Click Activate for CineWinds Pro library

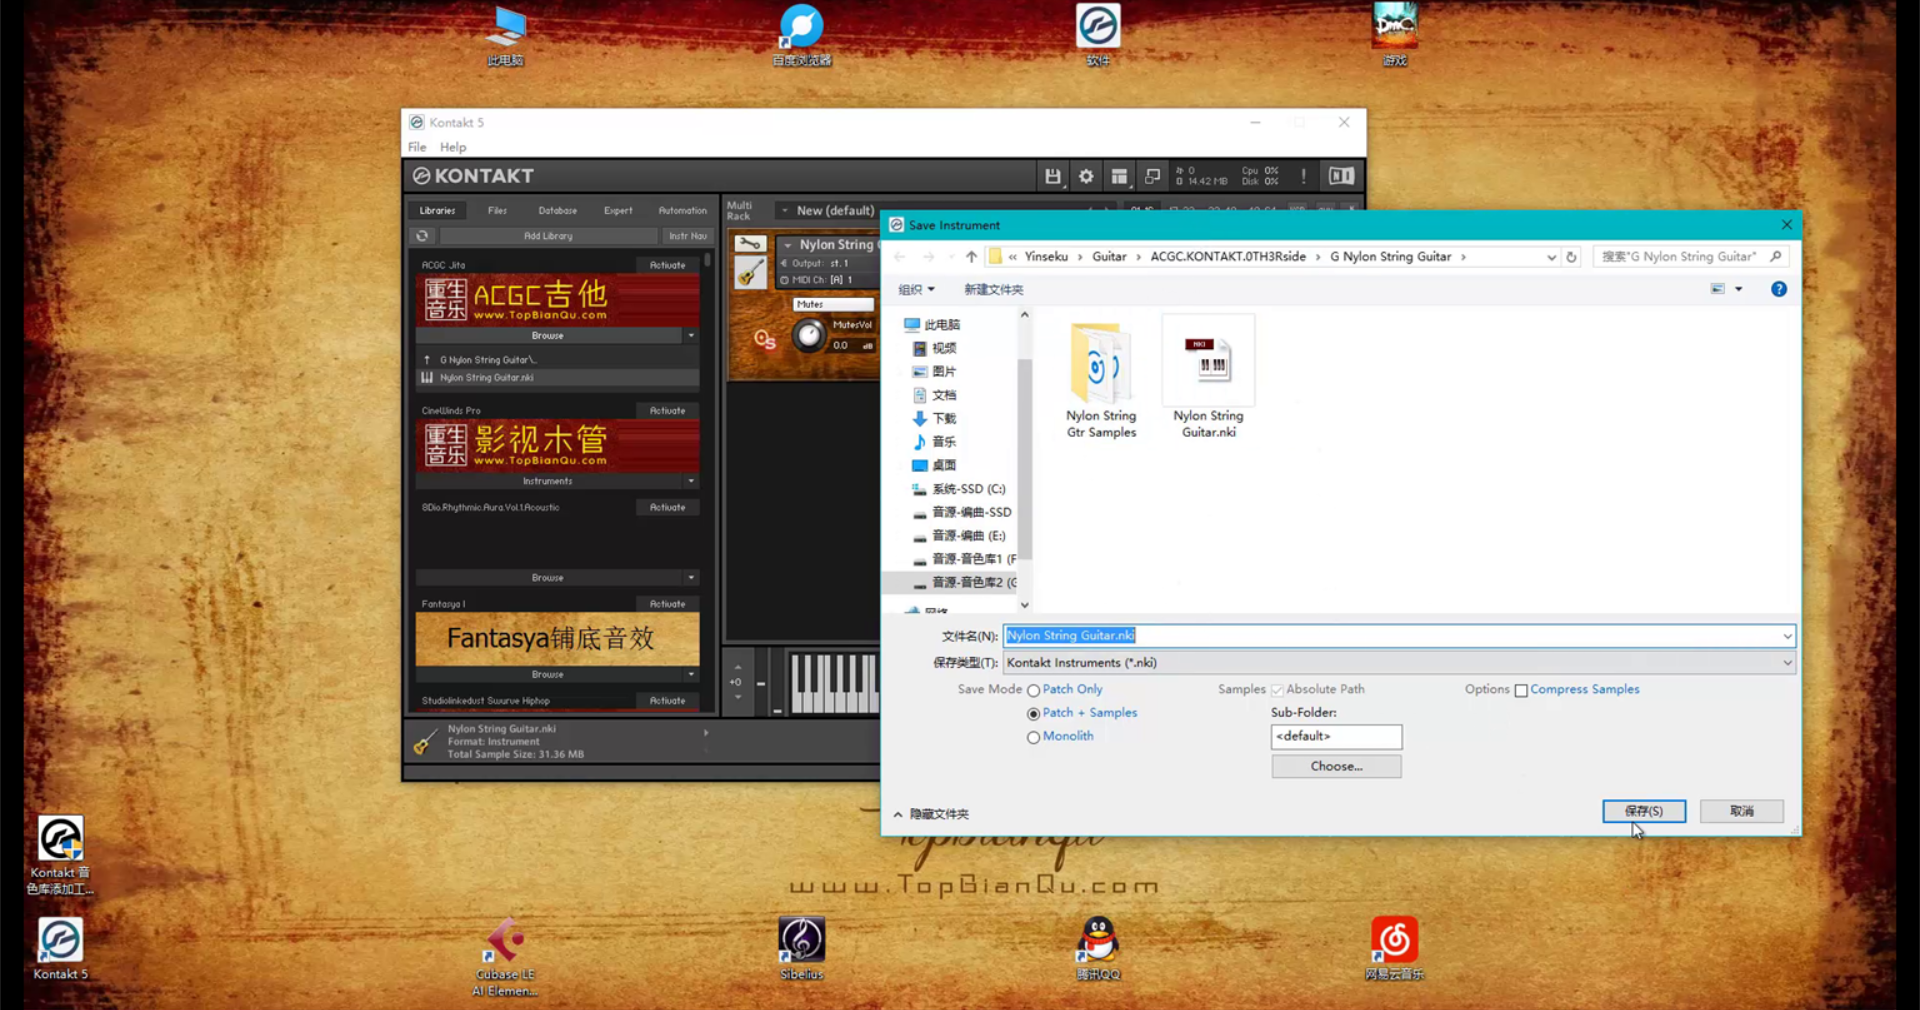tap(667, 411)
